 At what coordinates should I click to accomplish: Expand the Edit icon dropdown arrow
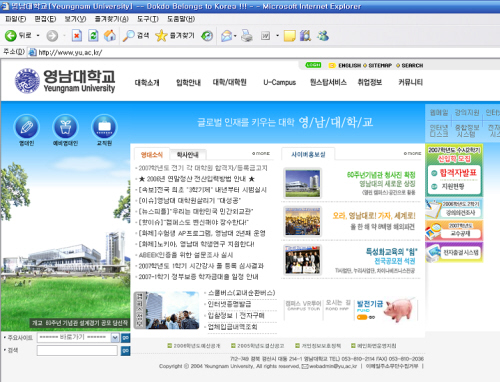[x=277, y=36]
